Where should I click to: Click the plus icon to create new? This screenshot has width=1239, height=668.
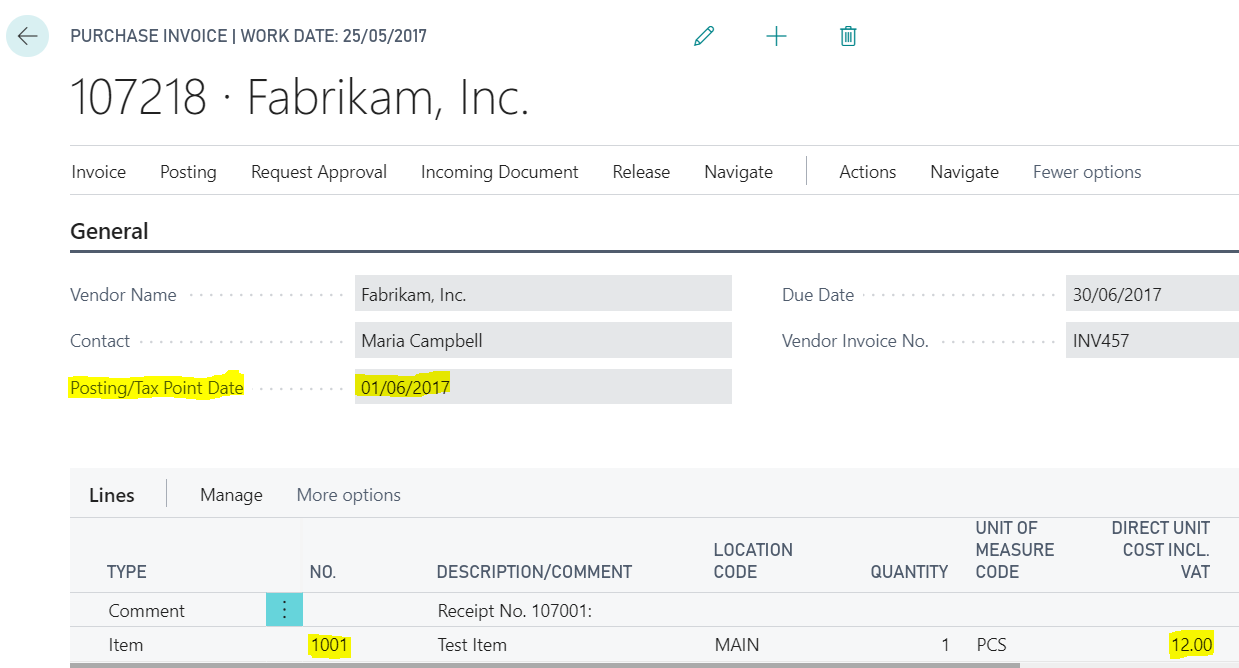(x=776, y=37)
